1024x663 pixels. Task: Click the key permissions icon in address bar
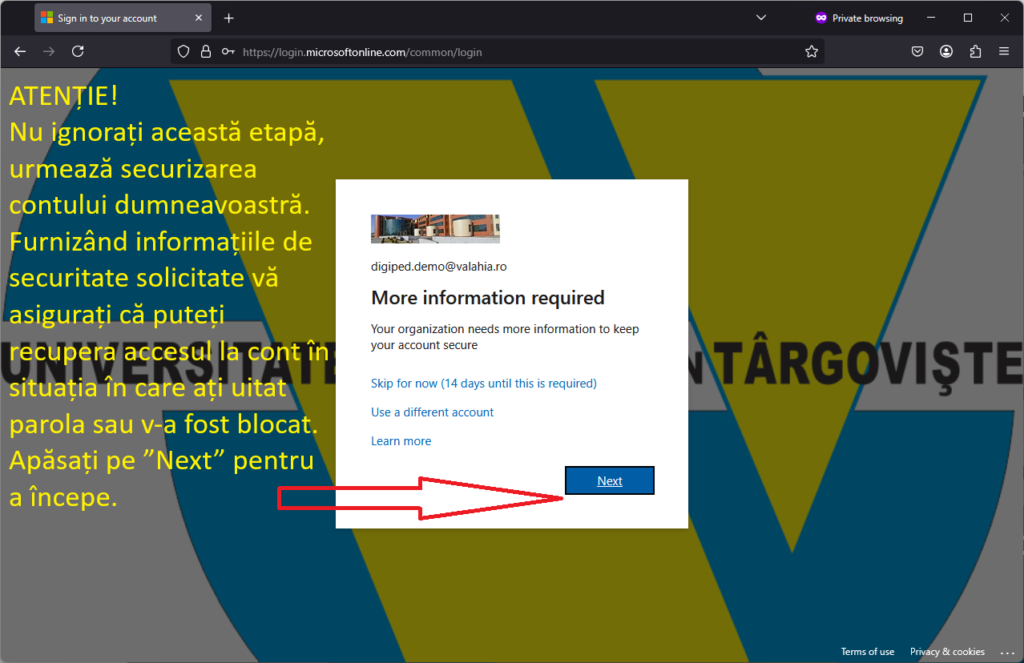(228, 52)
